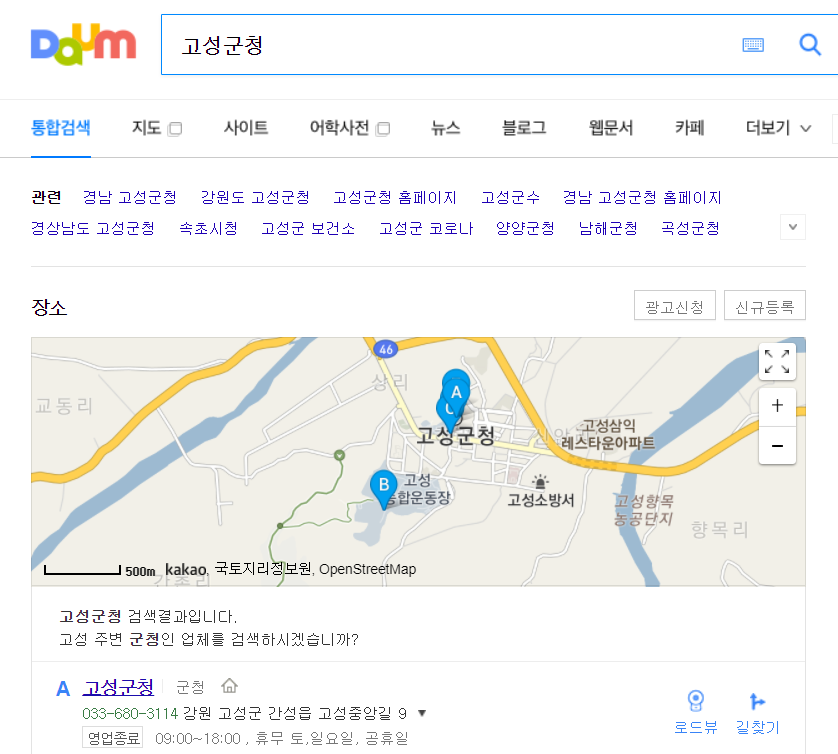Zoom in the map with plus
This screenshot has height=754, width=838.
pos(777,406)
